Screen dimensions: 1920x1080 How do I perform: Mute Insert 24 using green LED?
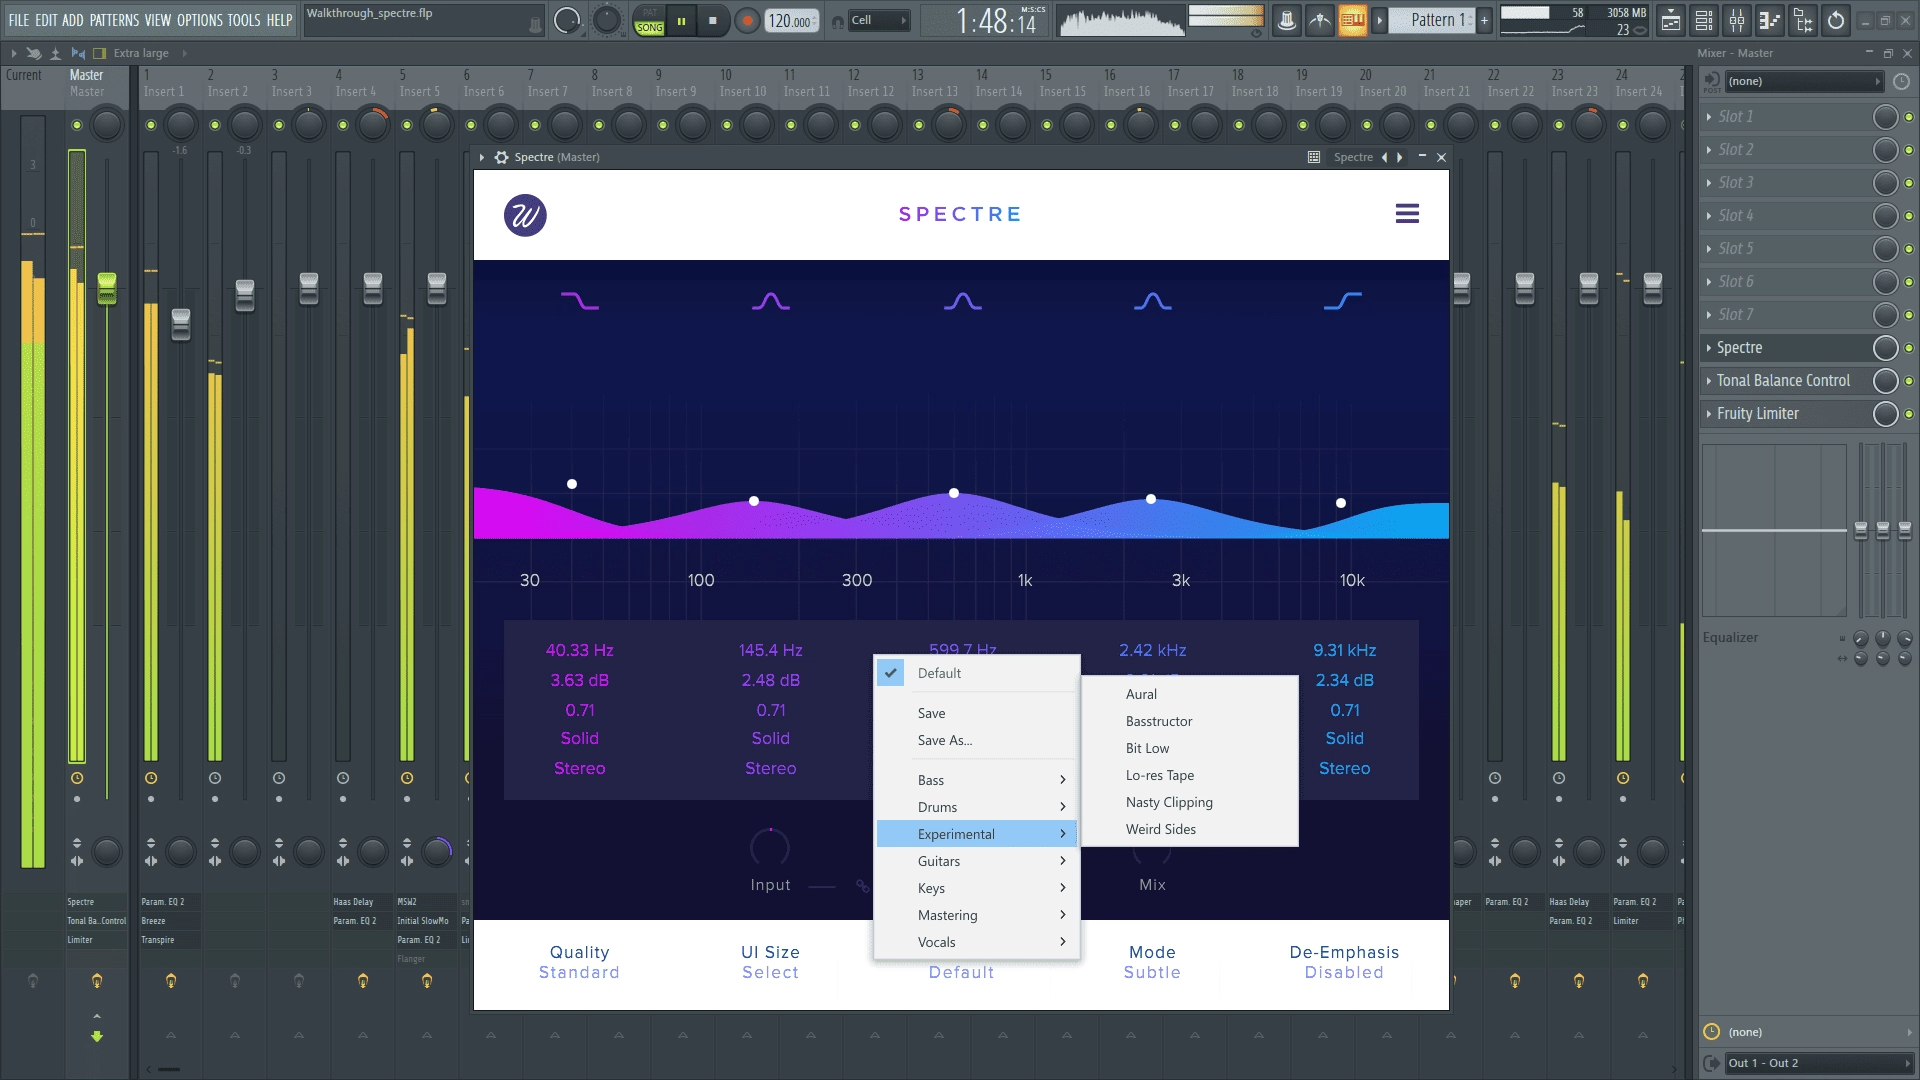1623,125
